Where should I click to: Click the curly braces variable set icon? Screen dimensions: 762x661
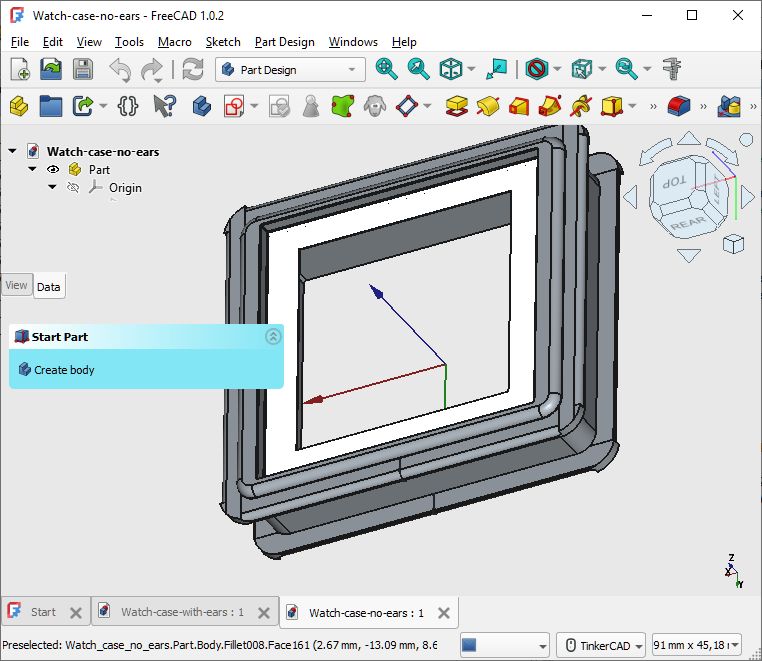click(128, 106)
